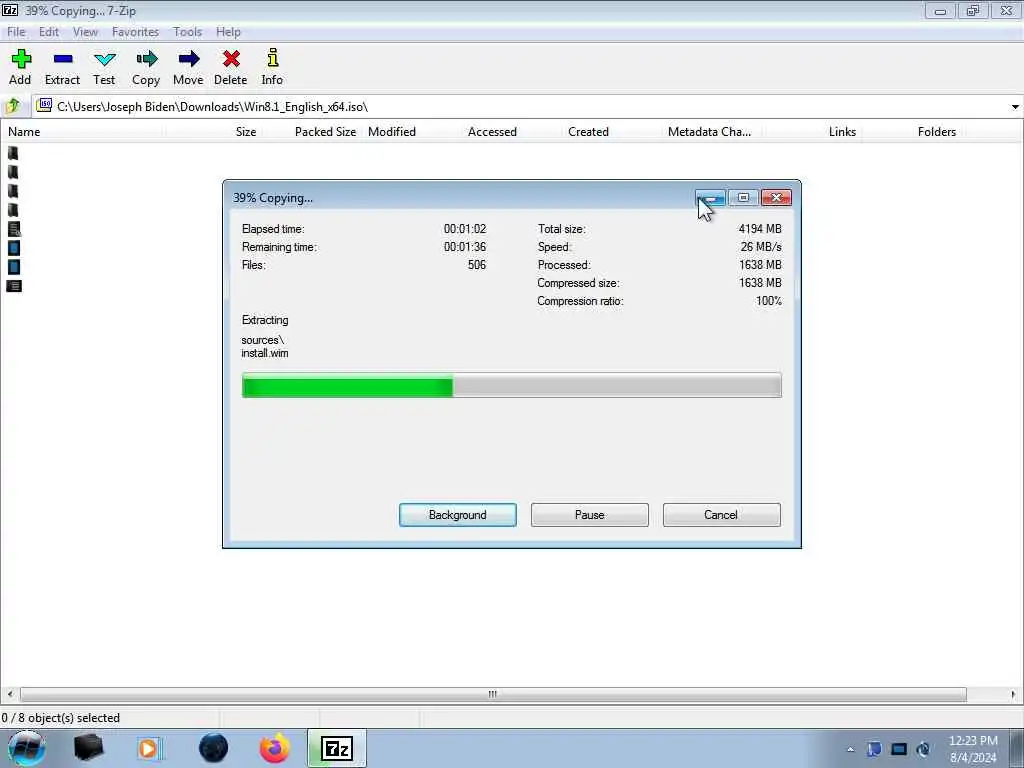
Task: Click the speed value 26 MB/s
Action: click(x=761, y=247)
